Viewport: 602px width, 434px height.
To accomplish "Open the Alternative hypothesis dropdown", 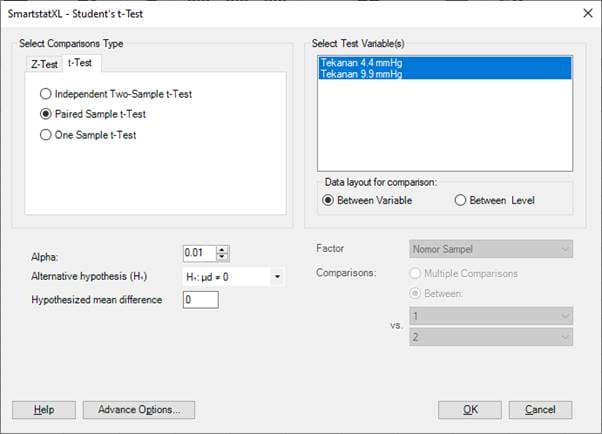I will click(276, 277).
